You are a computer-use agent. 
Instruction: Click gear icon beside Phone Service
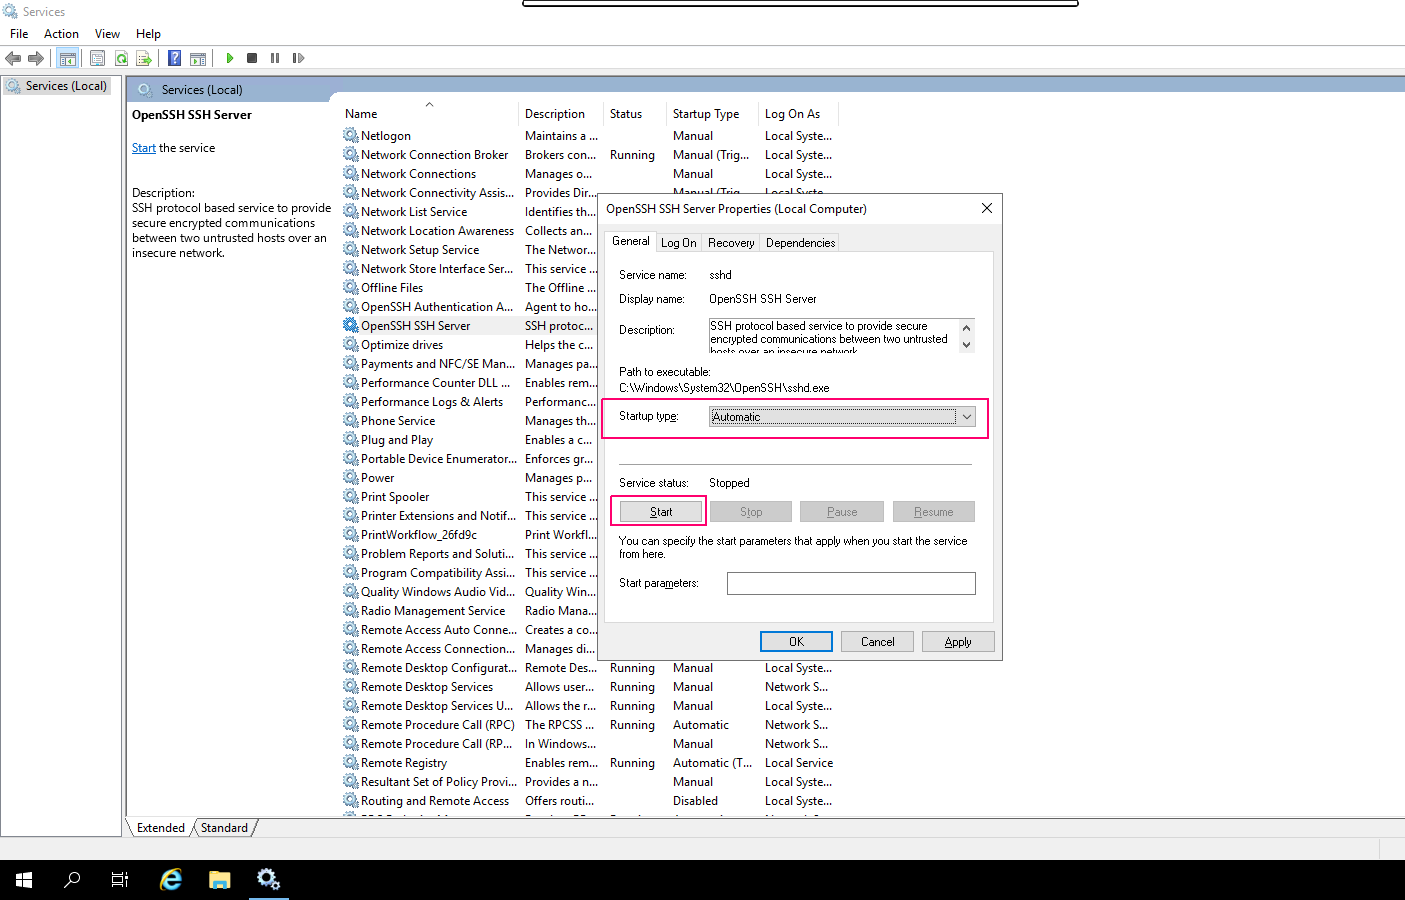point(350,420)
